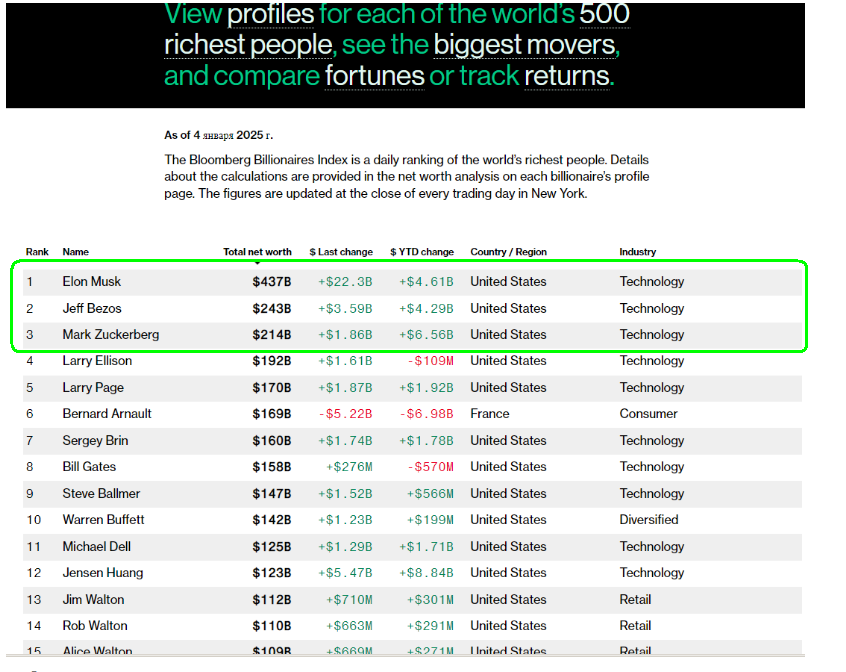Click the -$6.98B YTD change value
Screen dimensions: 846x672
click(x=426, y=414)
